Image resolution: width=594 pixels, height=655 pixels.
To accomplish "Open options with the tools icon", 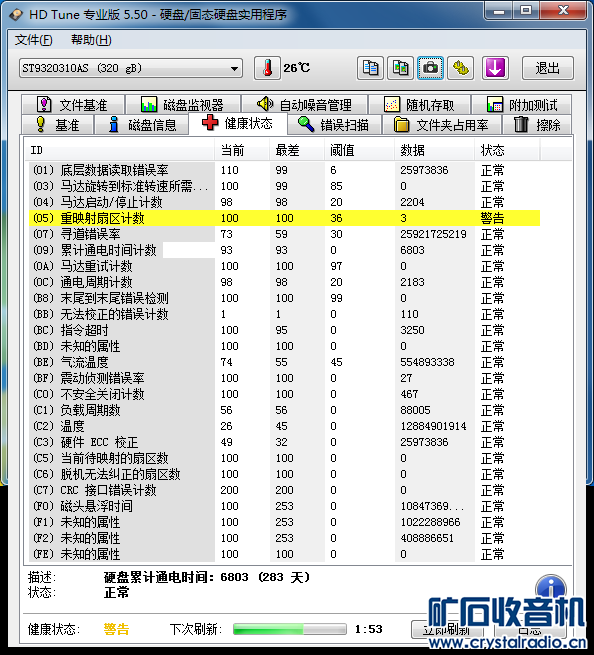I will (x=460, y=68).
